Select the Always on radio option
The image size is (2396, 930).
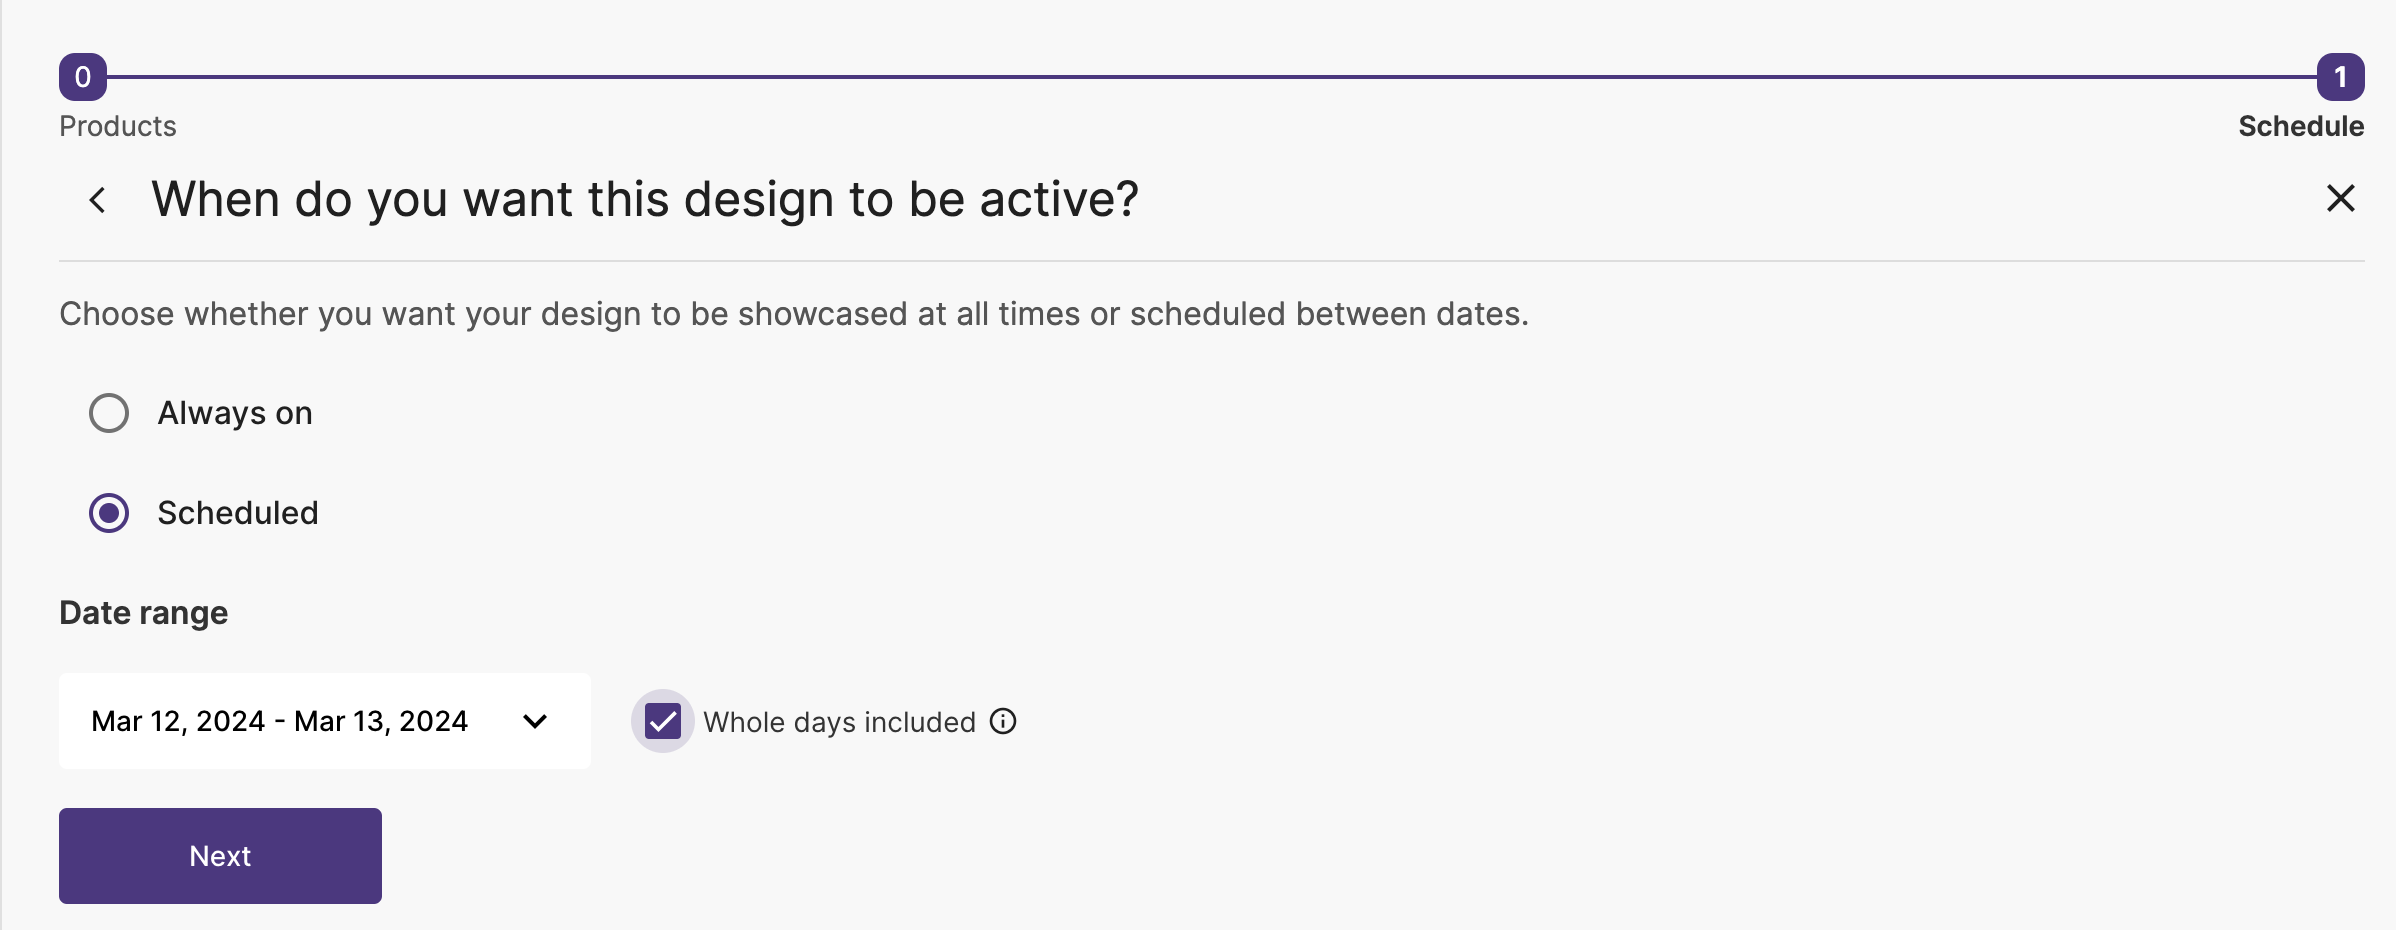[x=109, y=413]
